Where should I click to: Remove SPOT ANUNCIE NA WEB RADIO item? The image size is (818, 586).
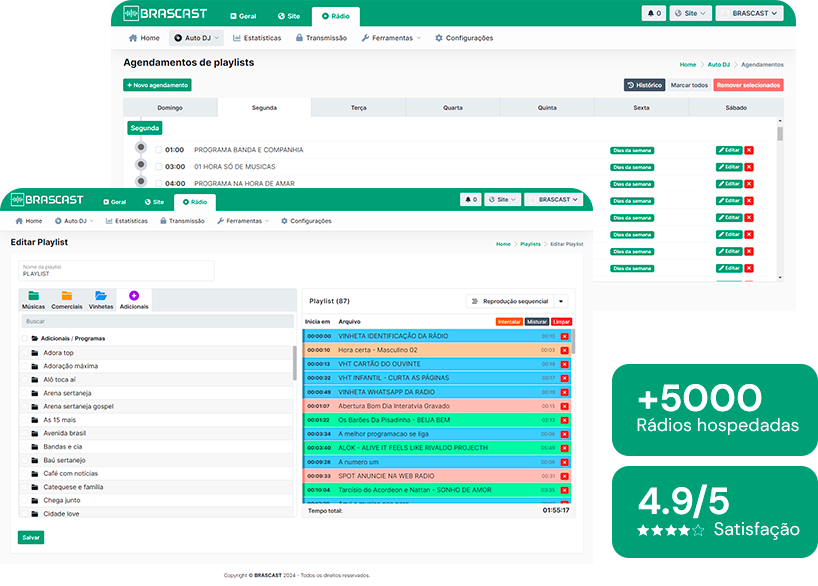(x=564, y=476)
